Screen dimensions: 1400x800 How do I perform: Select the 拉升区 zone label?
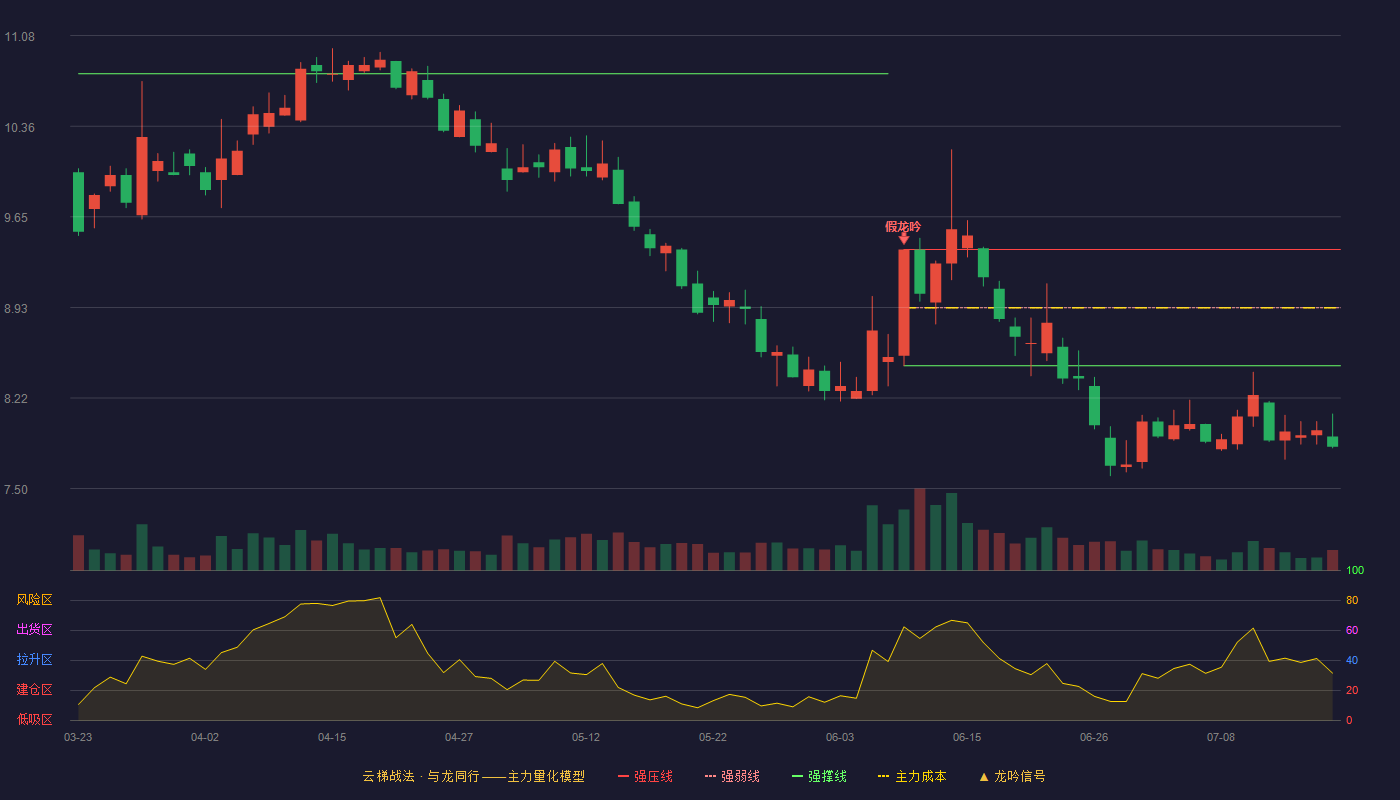(x=34, y=660)
